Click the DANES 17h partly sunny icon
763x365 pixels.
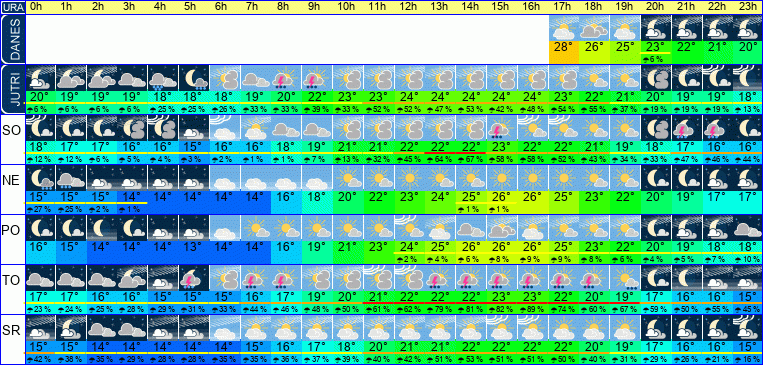click(x=564, y=28)
